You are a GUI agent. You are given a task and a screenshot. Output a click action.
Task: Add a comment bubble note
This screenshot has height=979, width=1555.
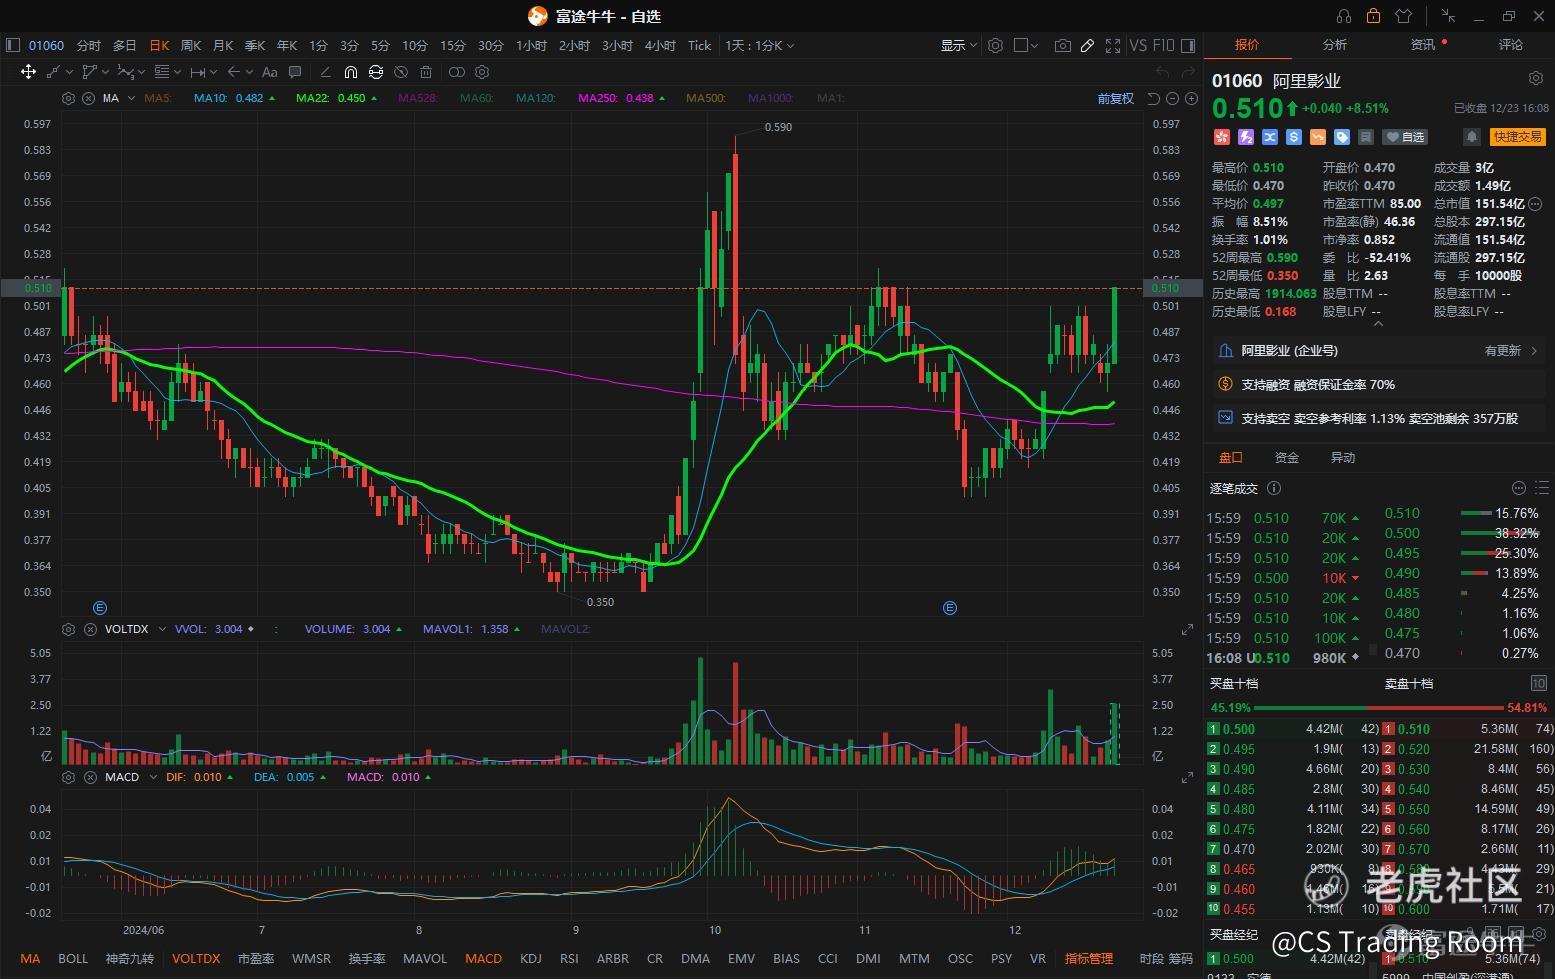coord(295,72)
